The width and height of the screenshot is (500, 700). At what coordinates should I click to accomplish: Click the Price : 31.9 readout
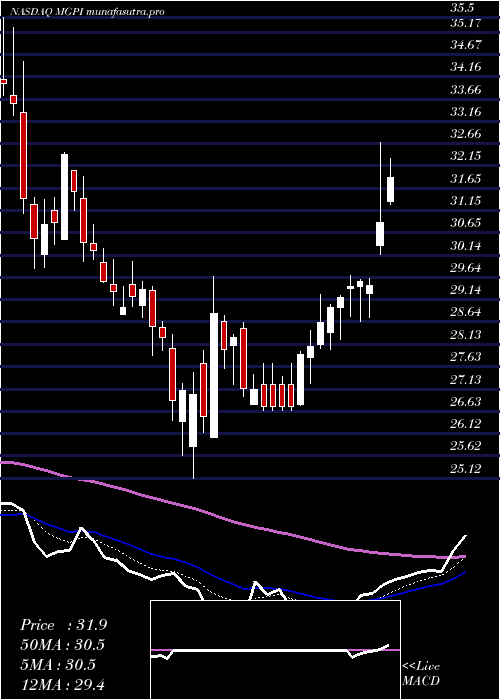coord(63,625)
